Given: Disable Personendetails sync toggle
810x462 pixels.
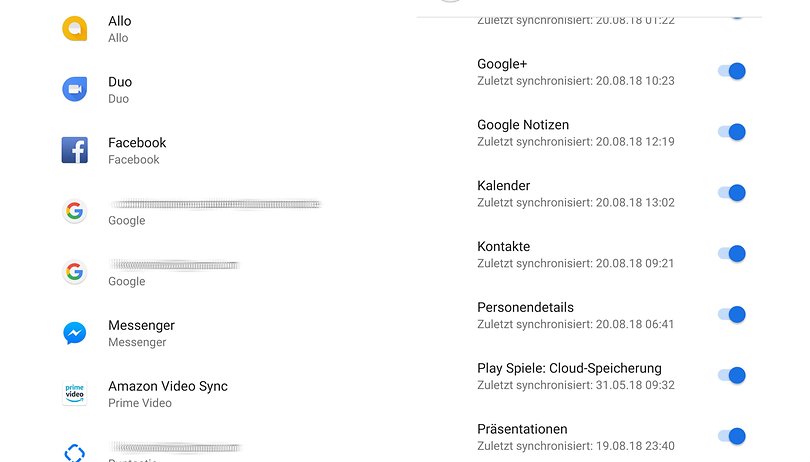Looking at the screenshot, I should (732, 314).
